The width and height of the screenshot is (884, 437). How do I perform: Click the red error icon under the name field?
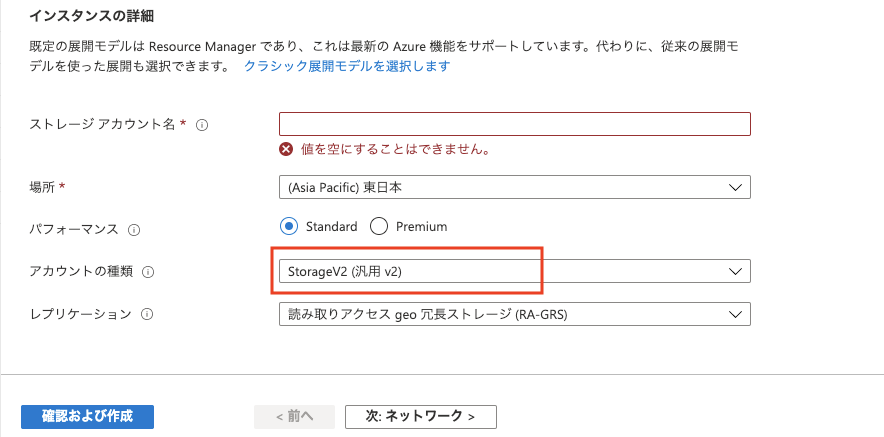pos(287,149)
